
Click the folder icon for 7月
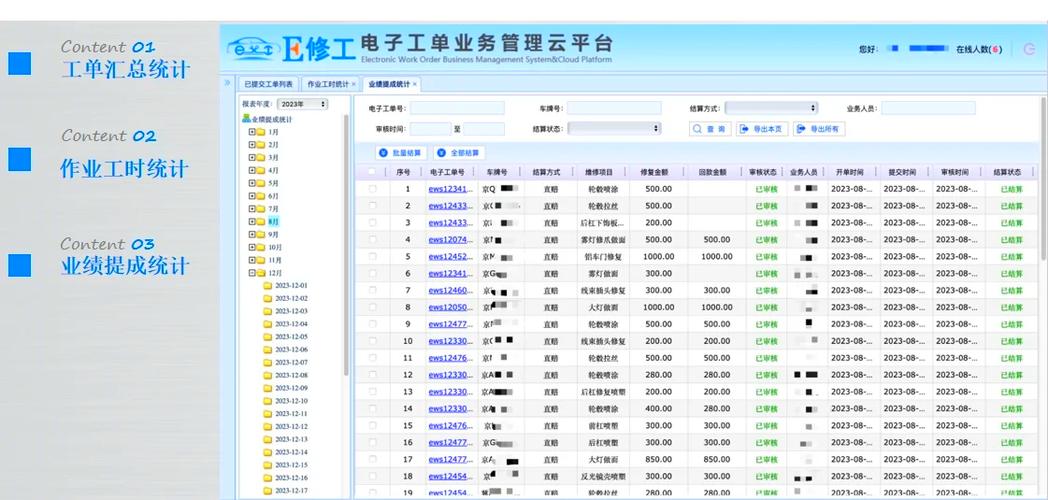coord(261,209)
